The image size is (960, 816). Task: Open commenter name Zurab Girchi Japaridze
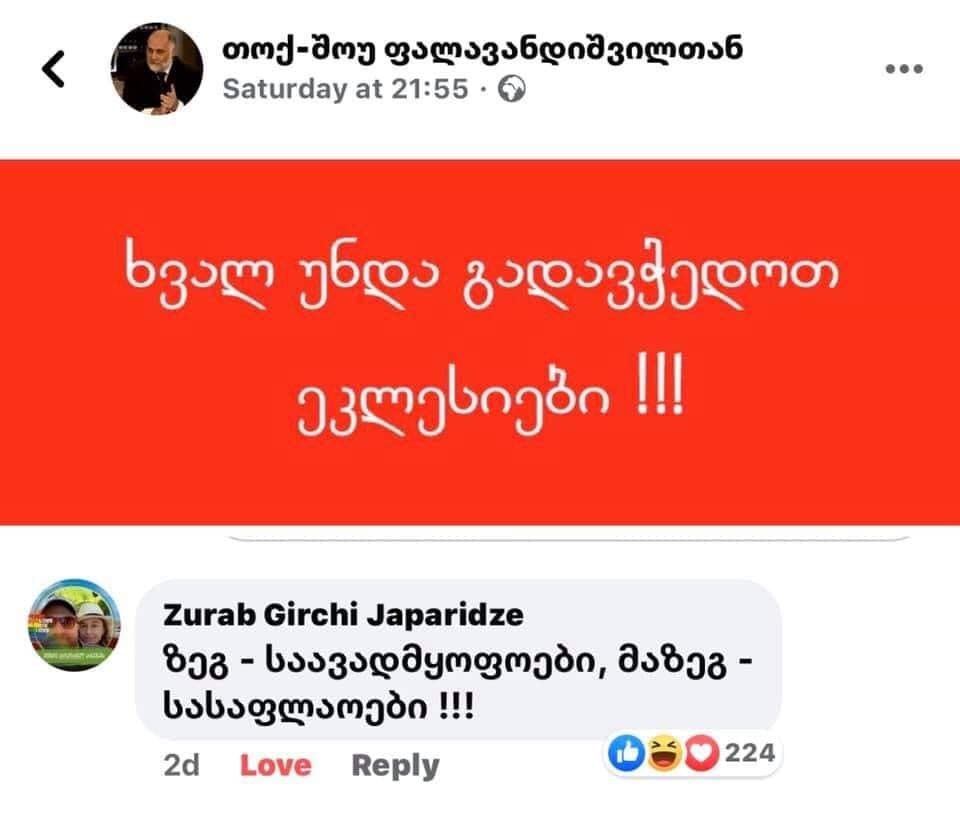(x=343, y=615)
